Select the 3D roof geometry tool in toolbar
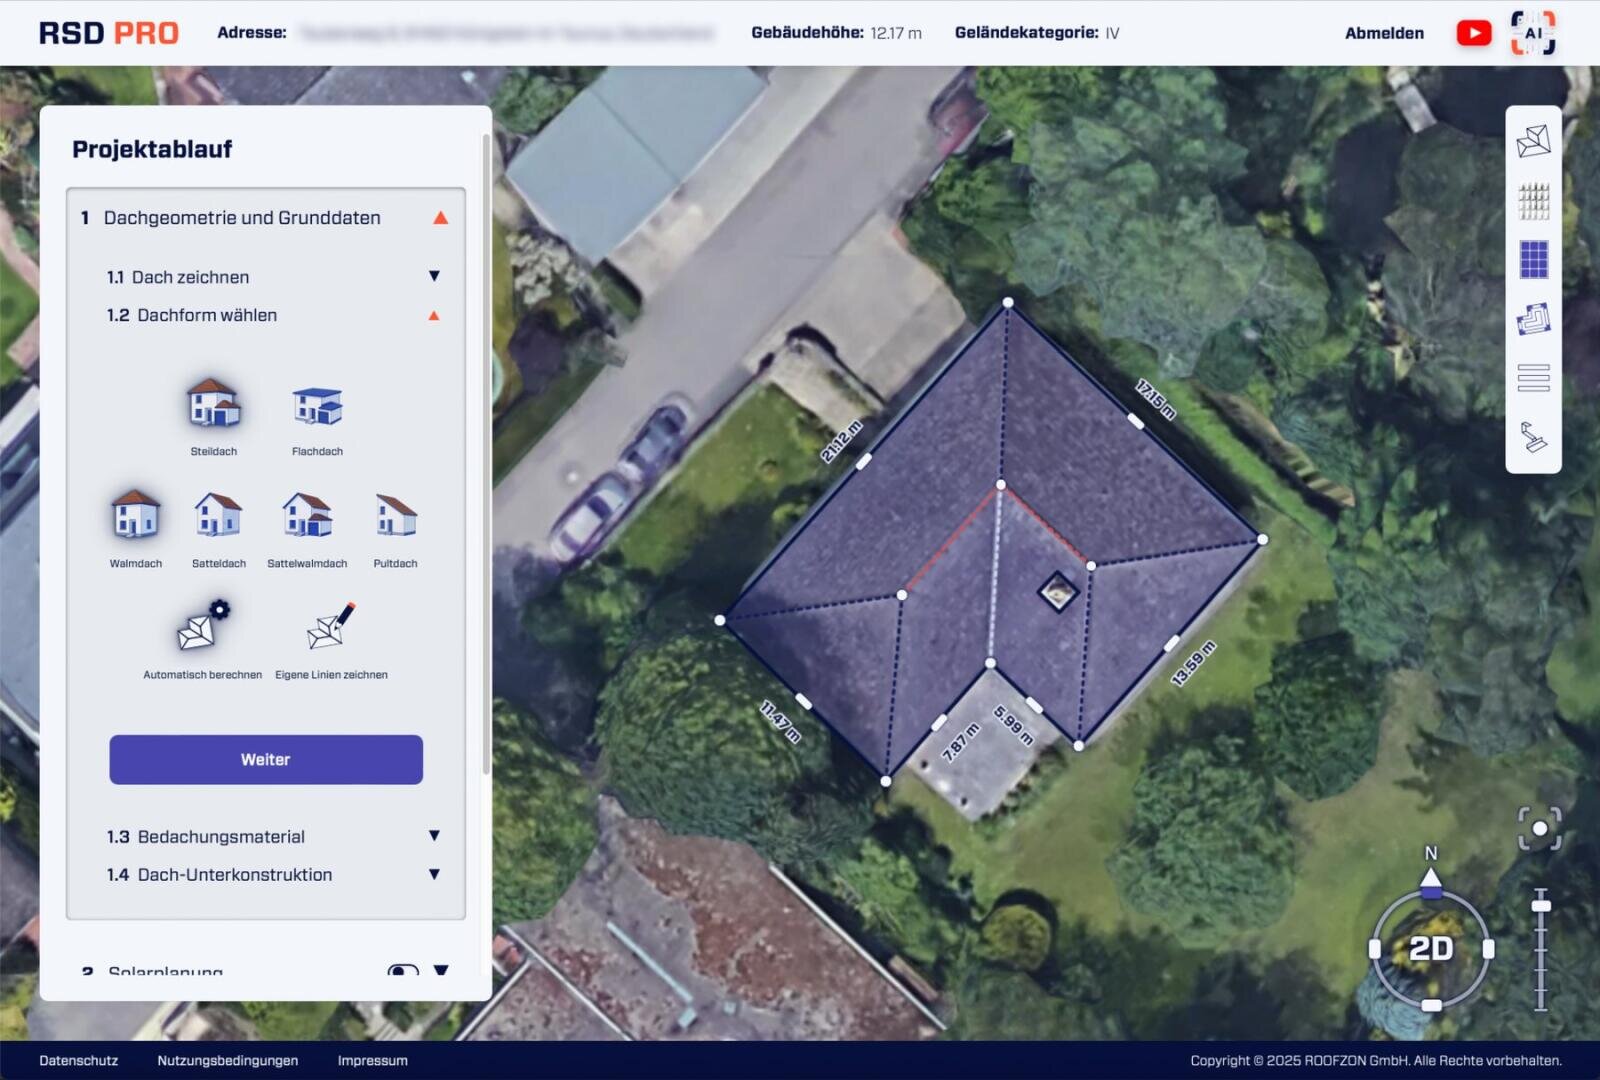The image size is (1600, 1080). pos(1535,142)
